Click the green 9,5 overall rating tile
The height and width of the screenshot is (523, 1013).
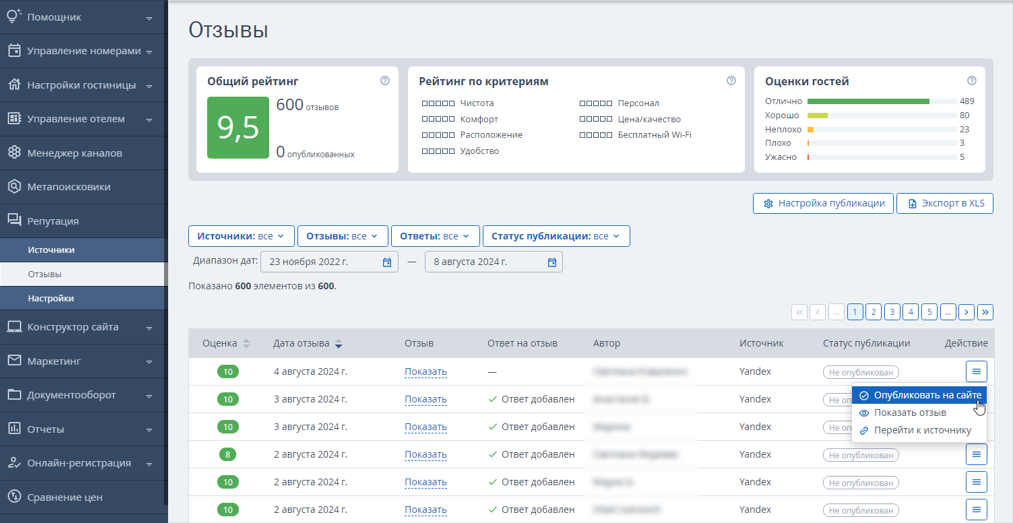pyautogui.click(x=238, y=128)
